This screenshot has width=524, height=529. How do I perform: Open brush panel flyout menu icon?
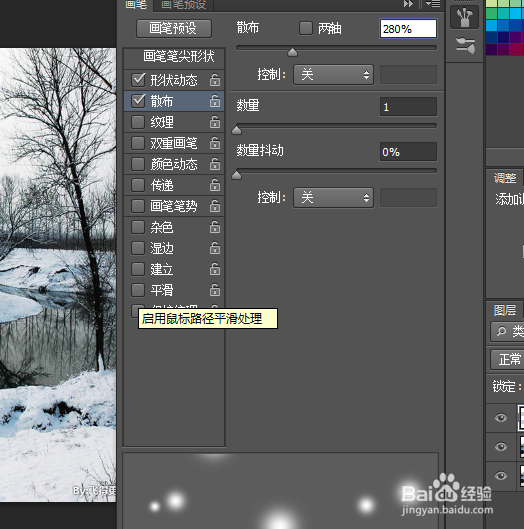coord(433,4)
